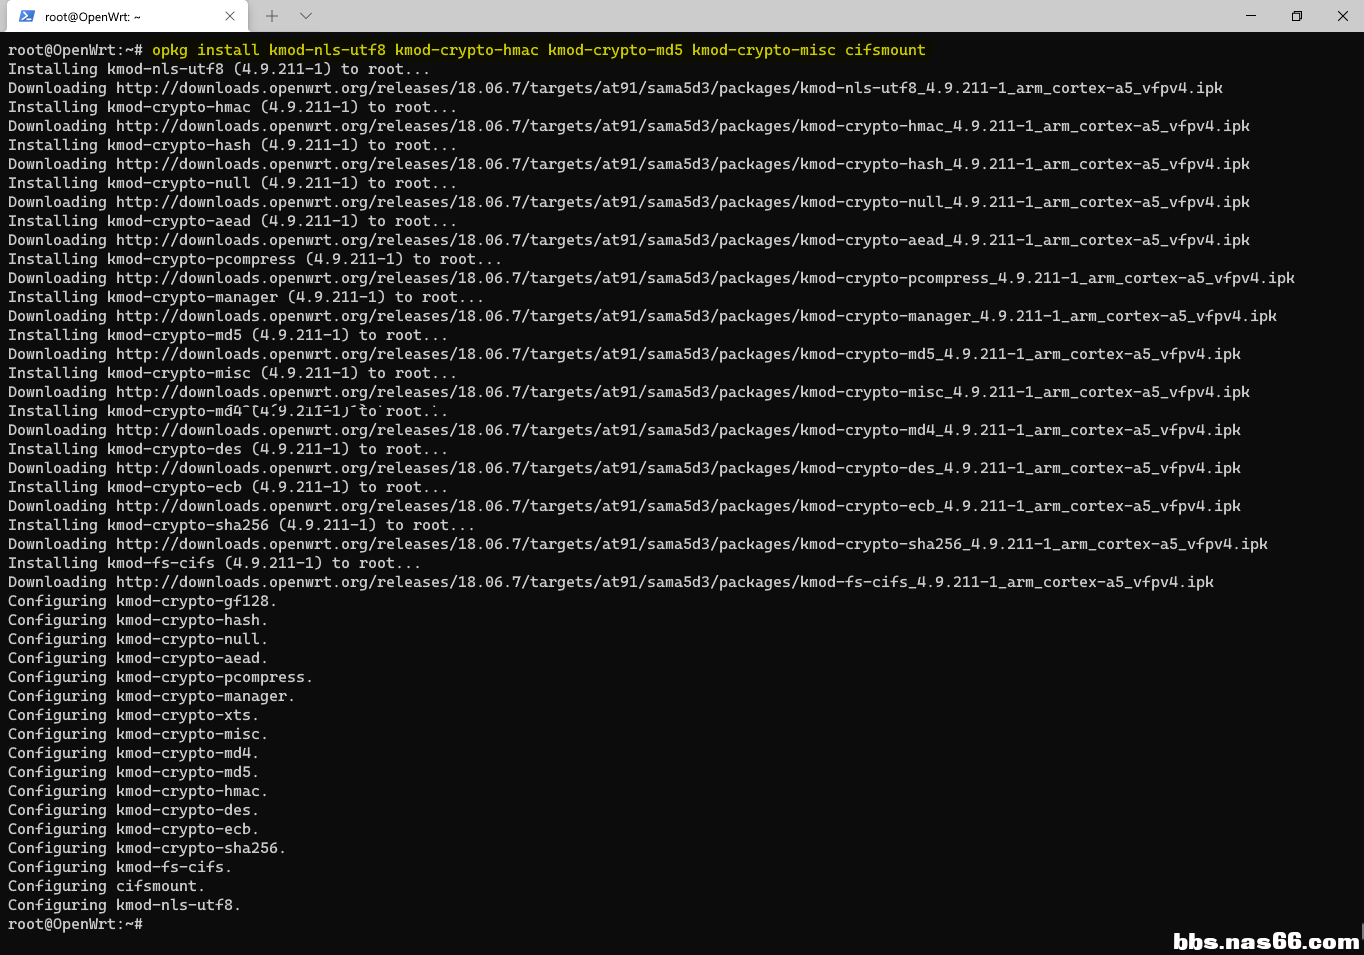Click the opkg install command text

(x=538, y=50)
